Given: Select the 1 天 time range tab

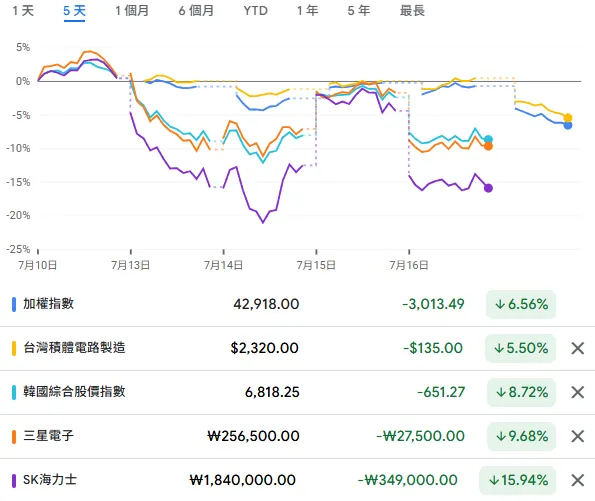Looking at the screenshot, I should click(x=23, y=11).
